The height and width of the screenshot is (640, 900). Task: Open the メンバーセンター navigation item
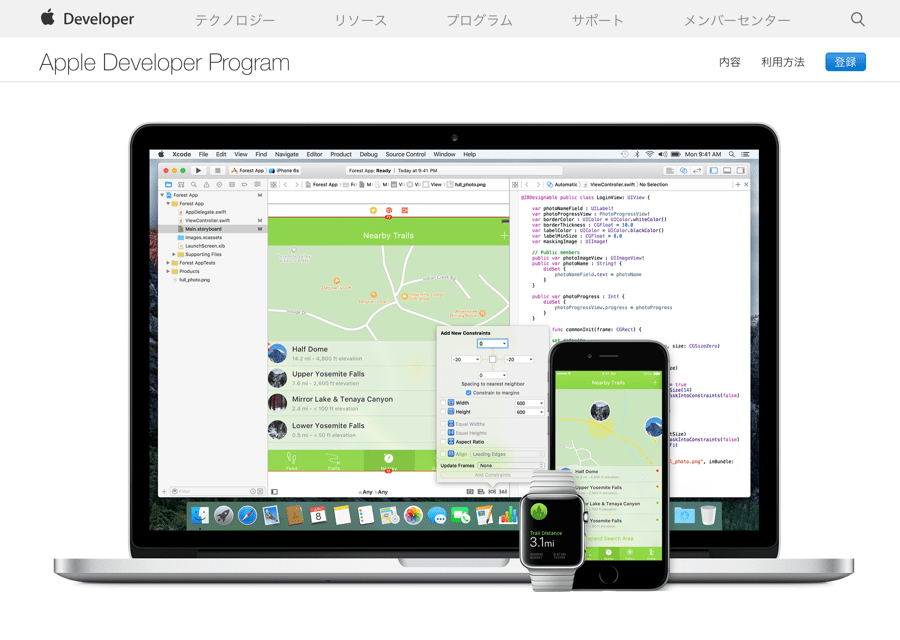(737, 20)
